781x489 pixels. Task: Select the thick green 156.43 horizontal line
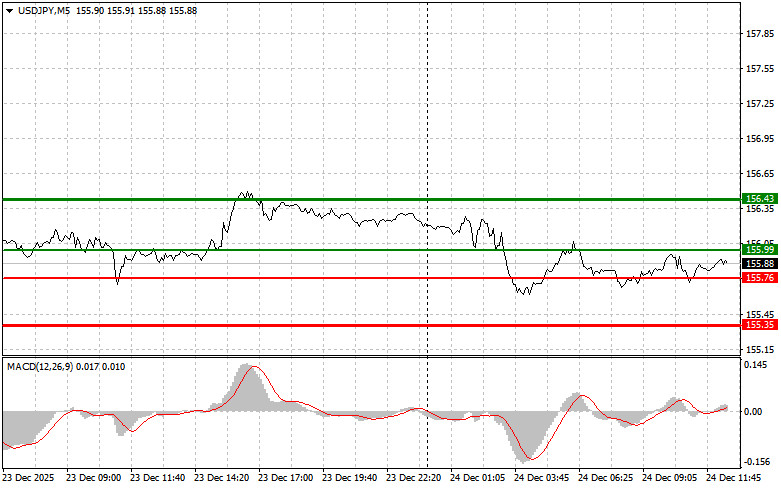372,200
